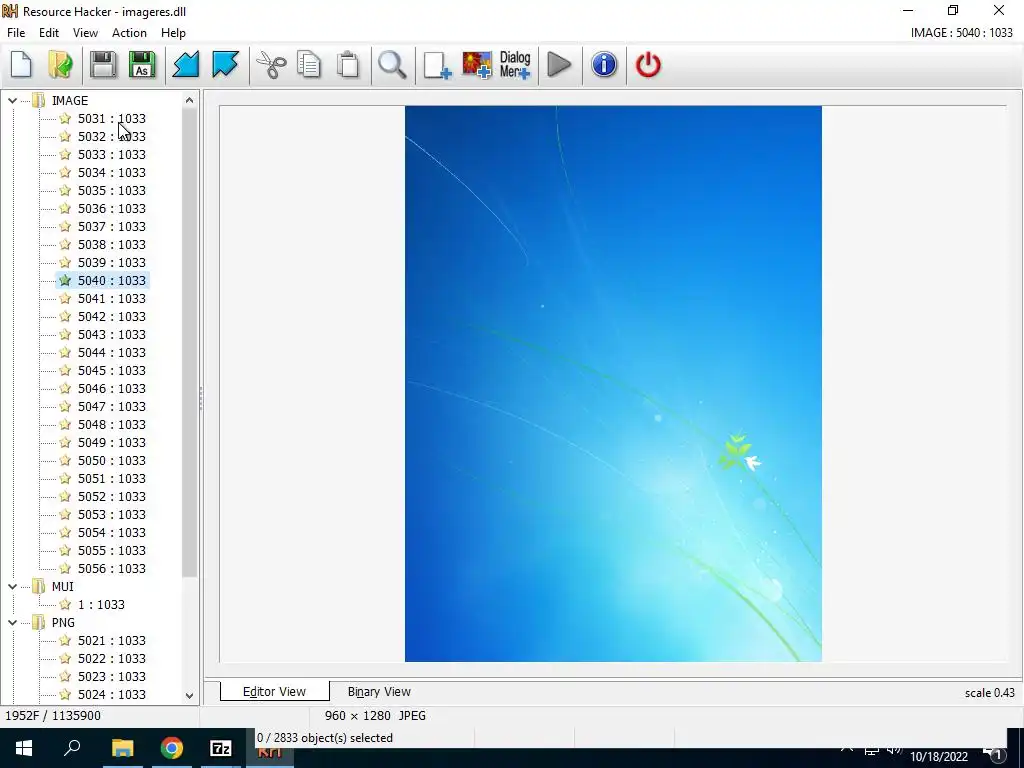Select resource 5048 : 1033
The image size is (1024, 768).
112,424
